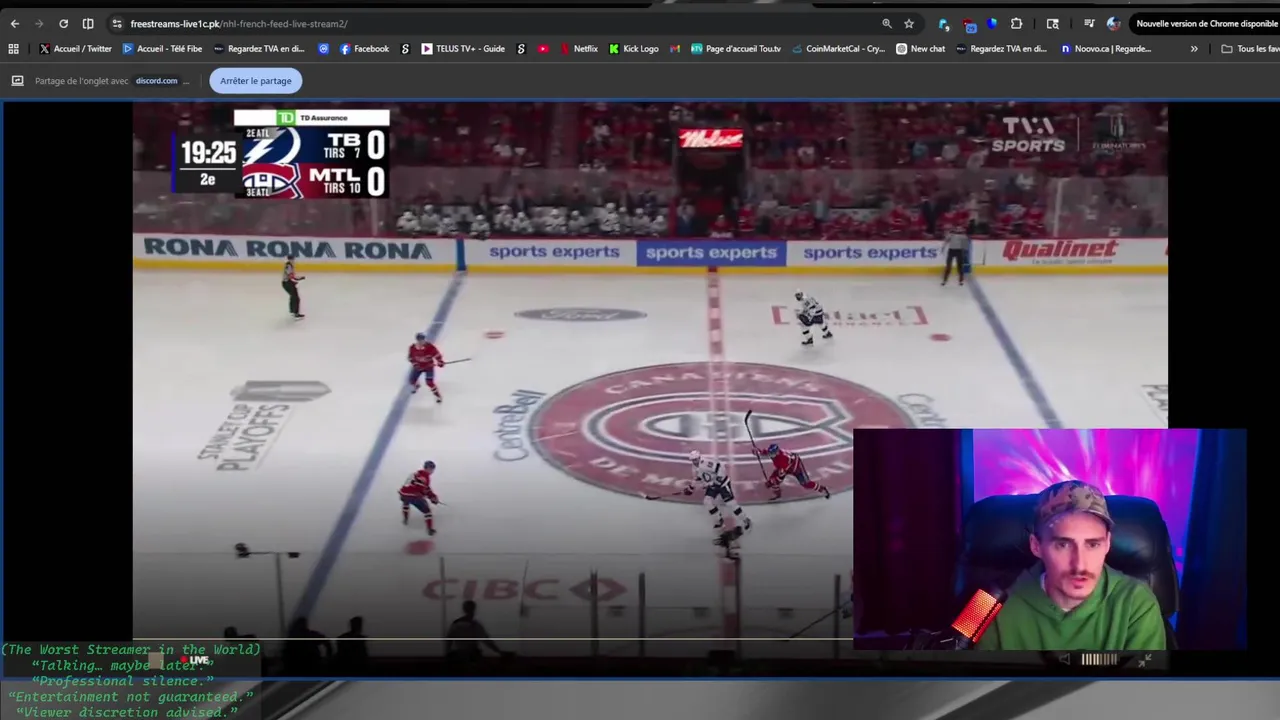
Task: Click the forward navigation arrow
Action: point(39,23)
